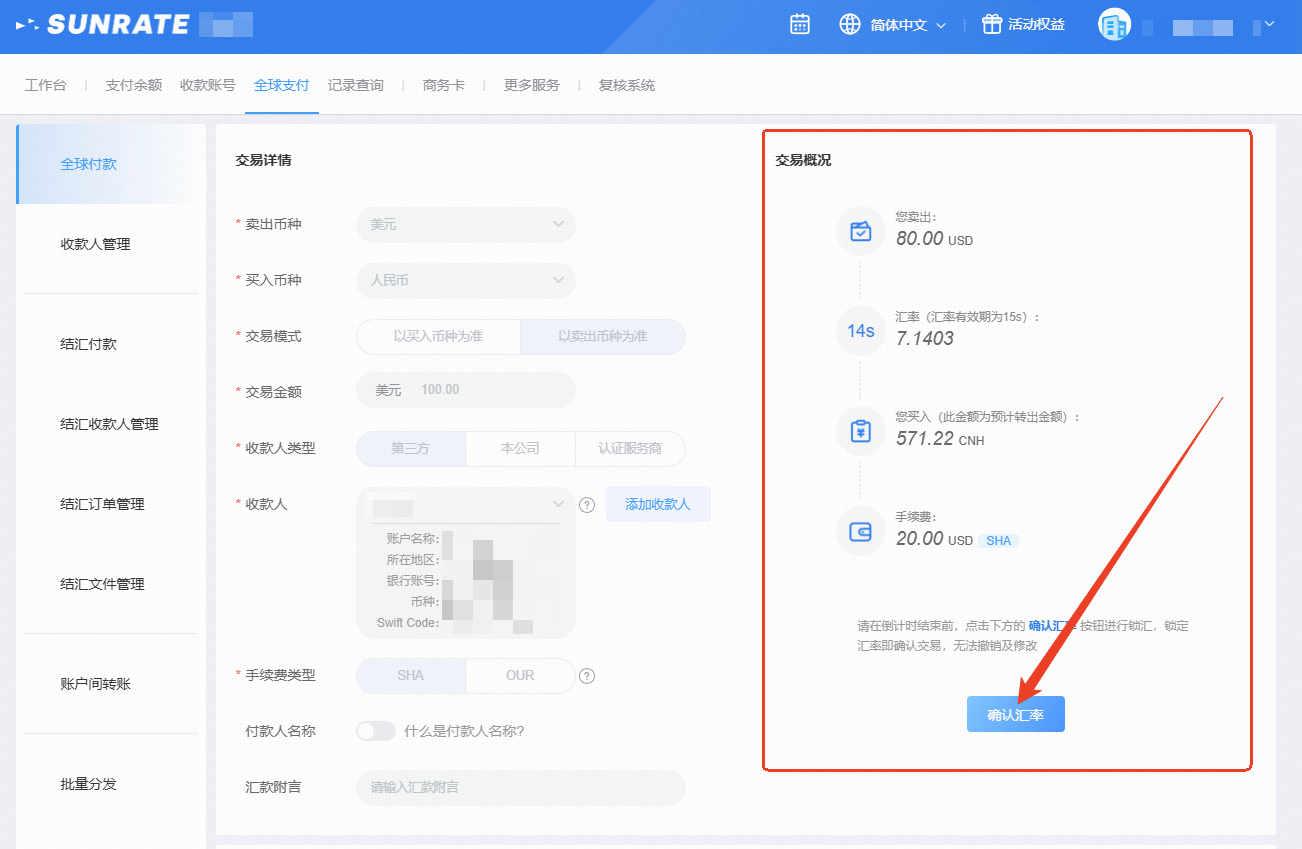Toggle the 付款人名称 switch
The width and height of the screenshot is (1302, 849).
pos(376,731)
